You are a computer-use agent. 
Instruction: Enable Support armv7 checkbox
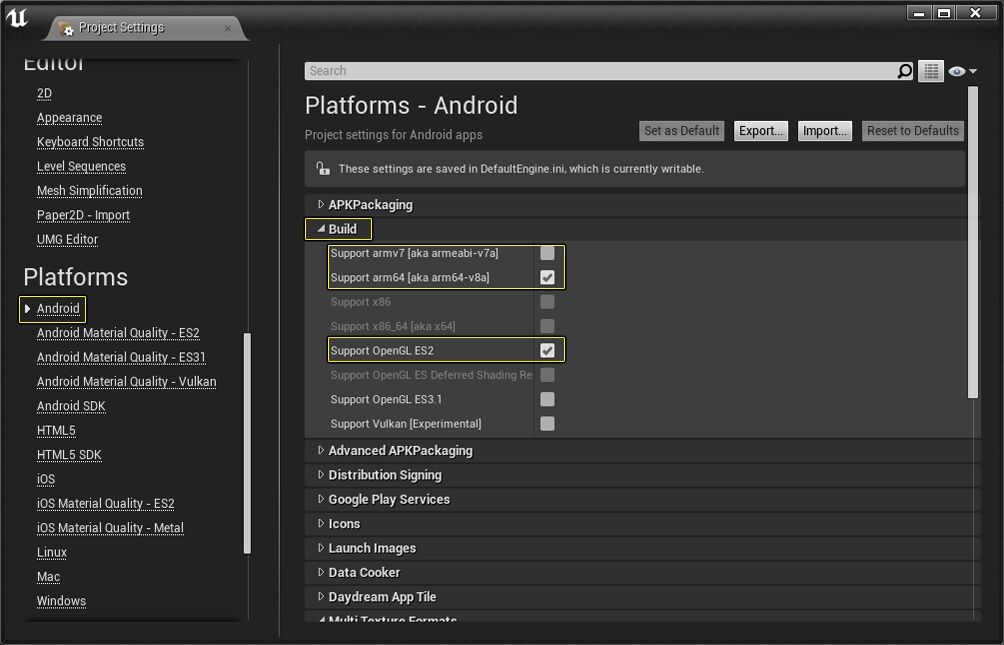coord(547,253)
